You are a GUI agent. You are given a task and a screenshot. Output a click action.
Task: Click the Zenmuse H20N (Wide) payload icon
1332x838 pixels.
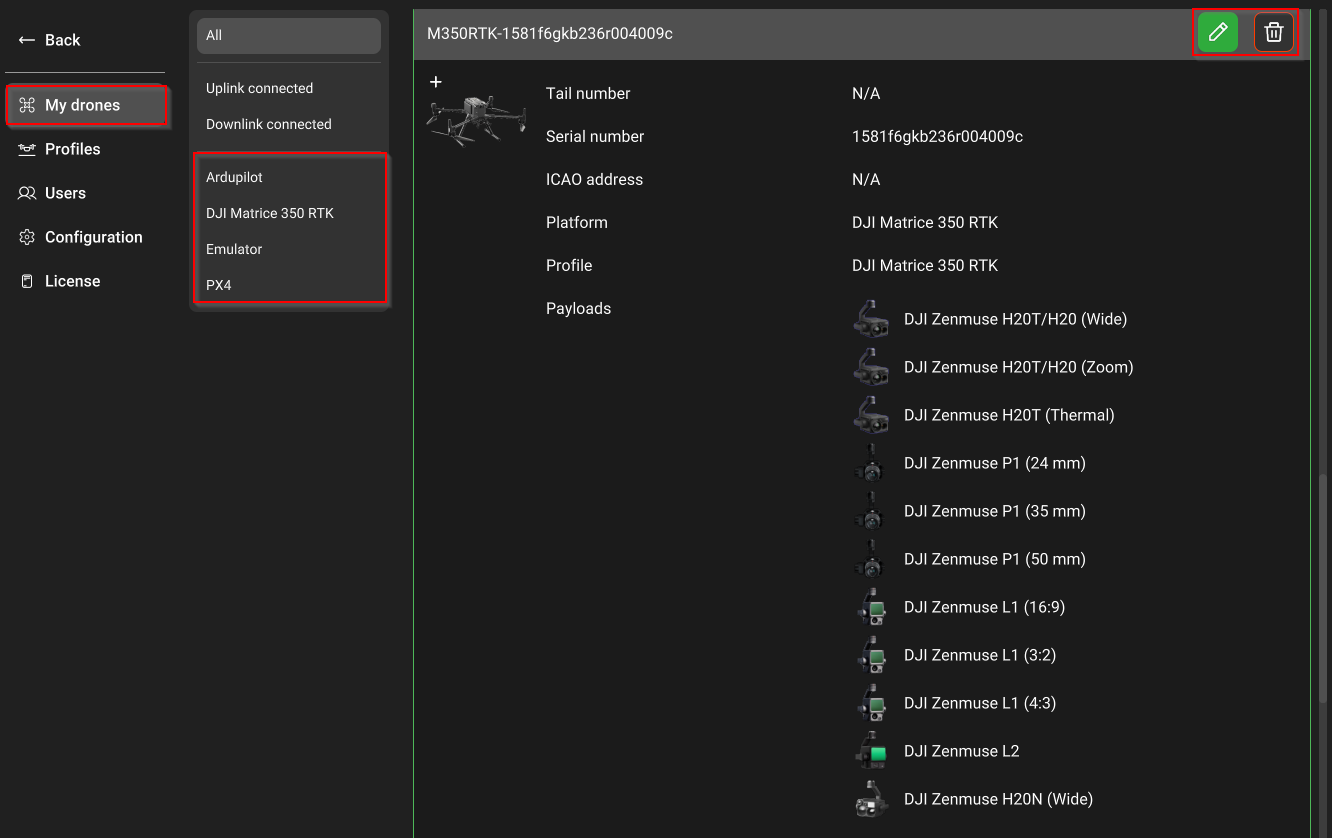[x=871, y=799]
